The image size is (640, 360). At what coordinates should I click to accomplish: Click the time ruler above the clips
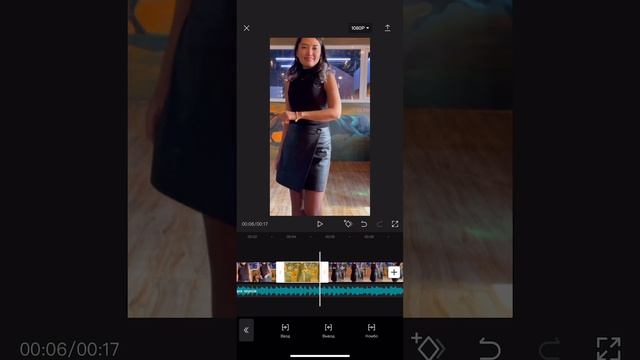coord(320,237)
